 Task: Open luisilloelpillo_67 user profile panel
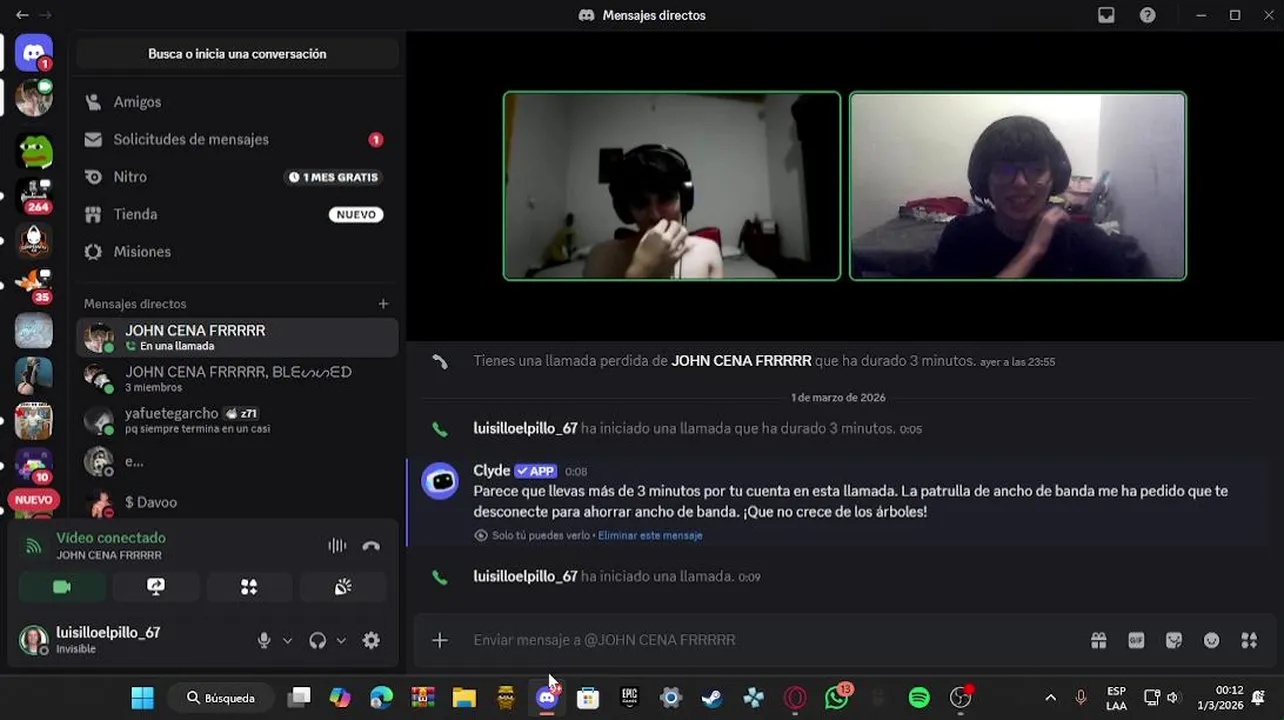(90, 640)
